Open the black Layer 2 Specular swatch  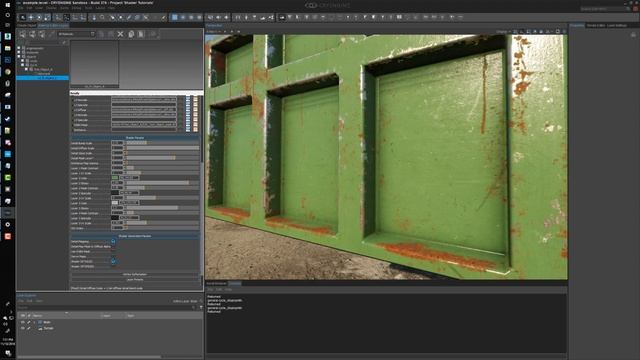click(x=115, y=193)
